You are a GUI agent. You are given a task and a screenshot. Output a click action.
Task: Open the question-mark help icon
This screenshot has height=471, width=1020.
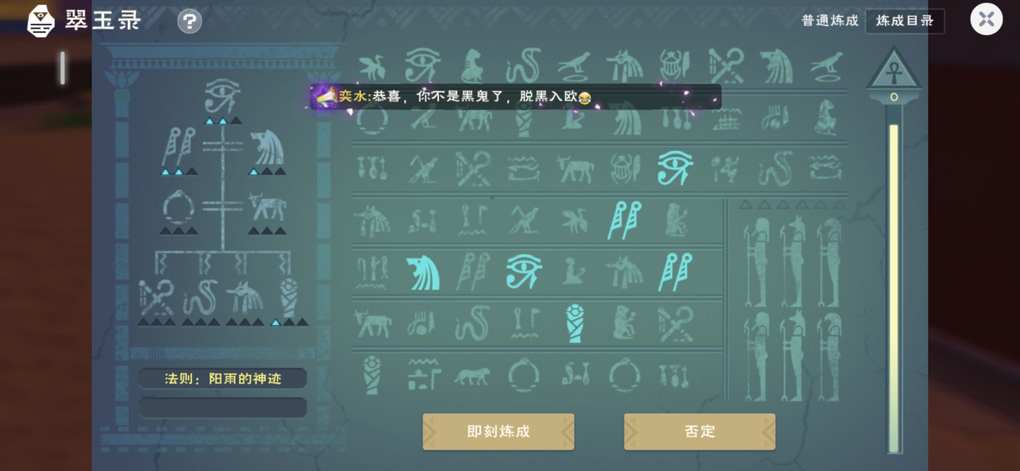(189, 21)
